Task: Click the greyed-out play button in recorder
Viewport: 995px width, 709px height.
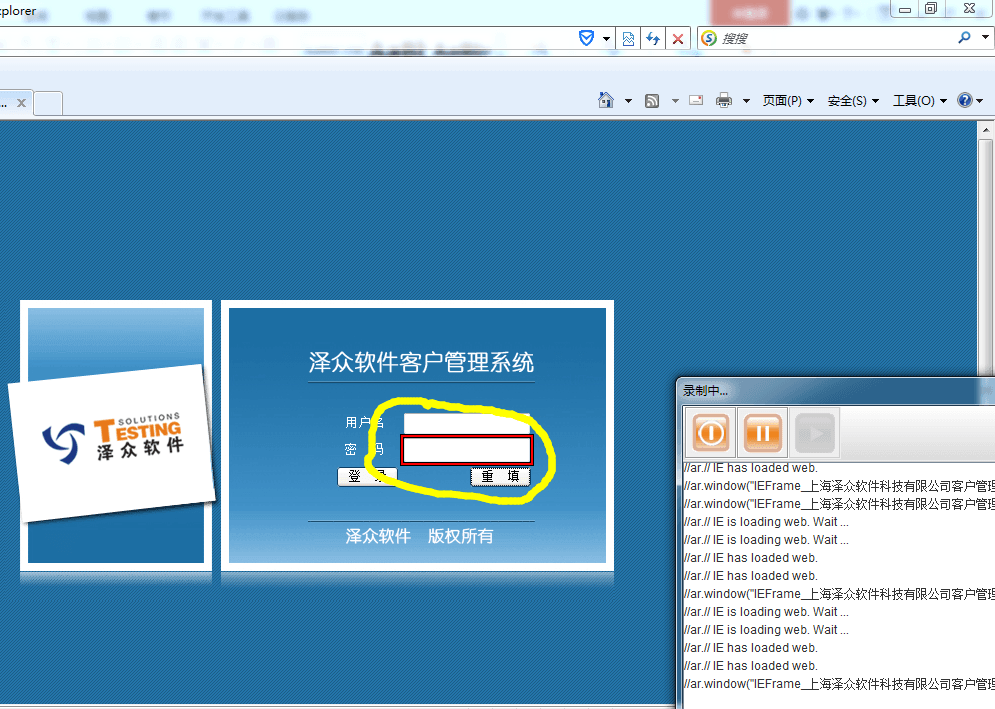Action: coord(815,433)
